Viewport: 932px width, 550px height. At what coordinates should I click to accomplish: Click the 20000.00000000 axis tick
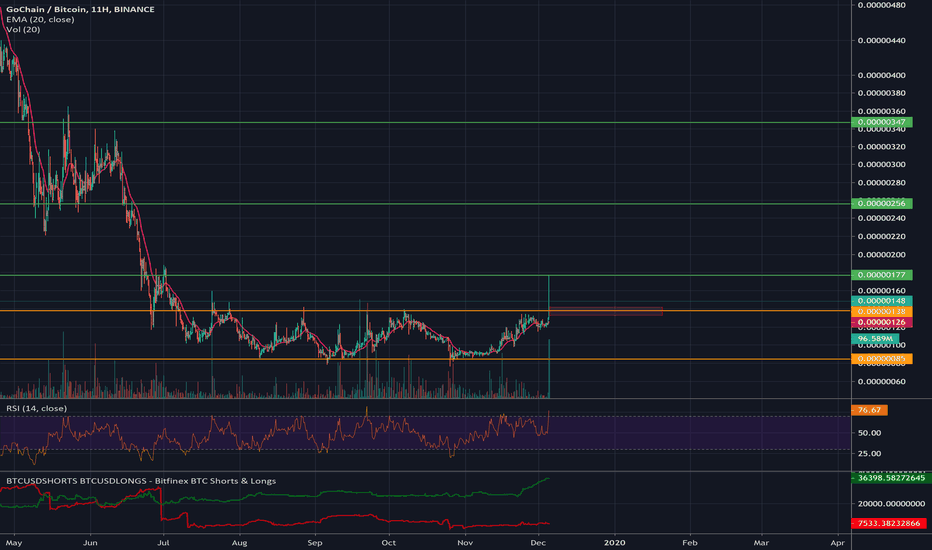891,503
